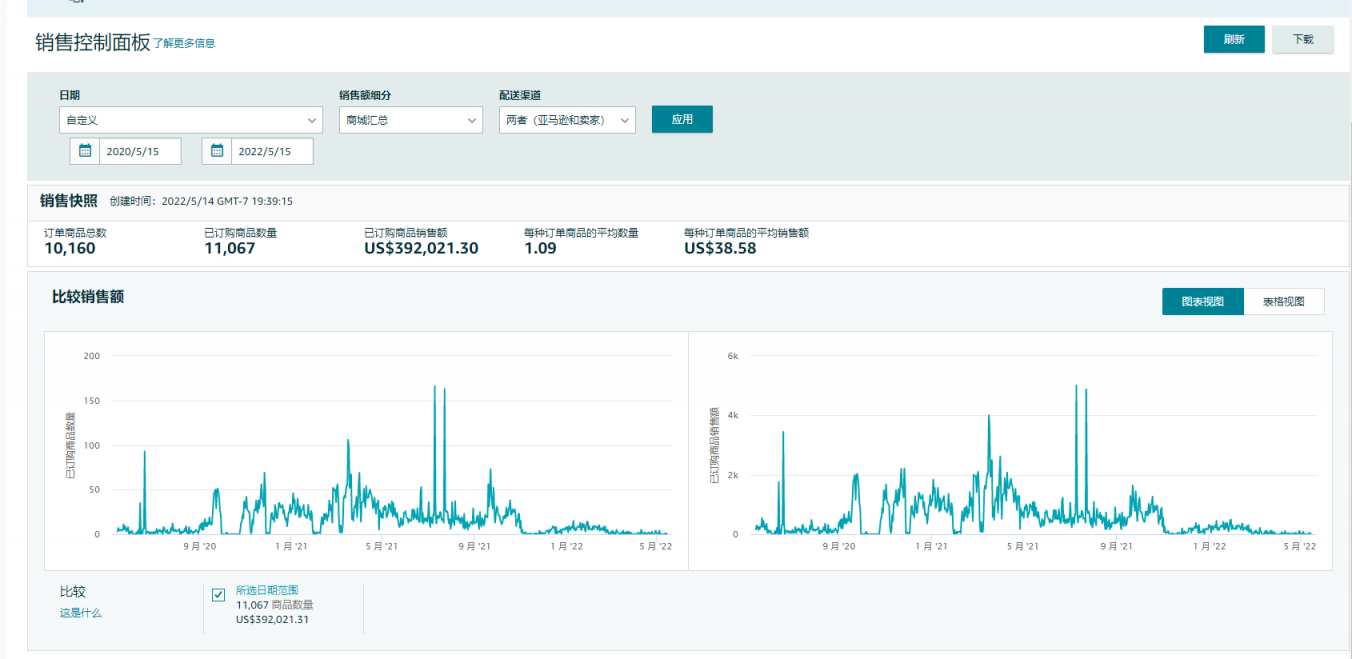Click the highest peak in sales amount chart
The width and height of the screenshot is (1352, 659).
(1076, 386)
